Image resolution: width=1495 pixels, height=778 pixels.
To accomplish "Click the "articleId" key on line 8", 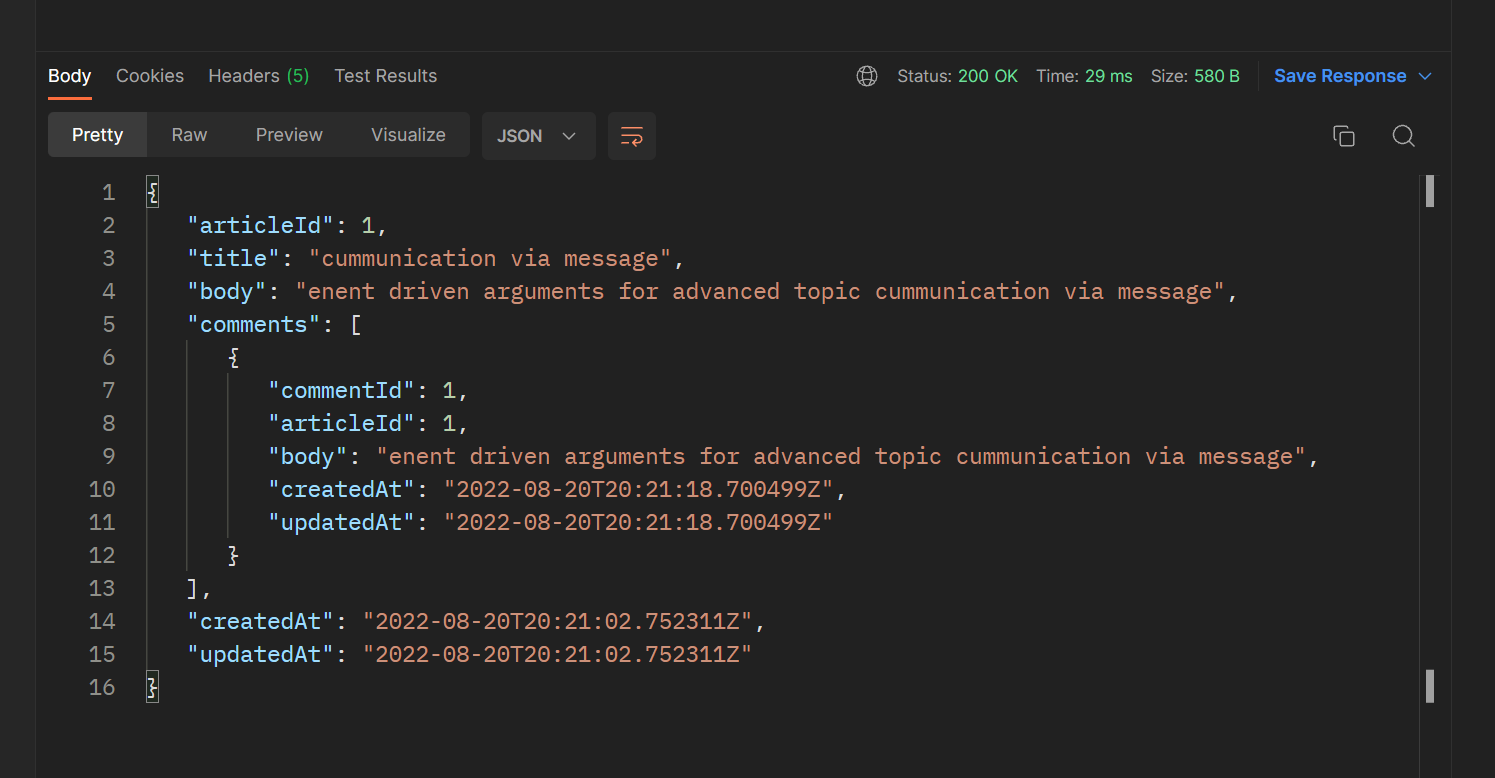I will [x=342, y=423].
